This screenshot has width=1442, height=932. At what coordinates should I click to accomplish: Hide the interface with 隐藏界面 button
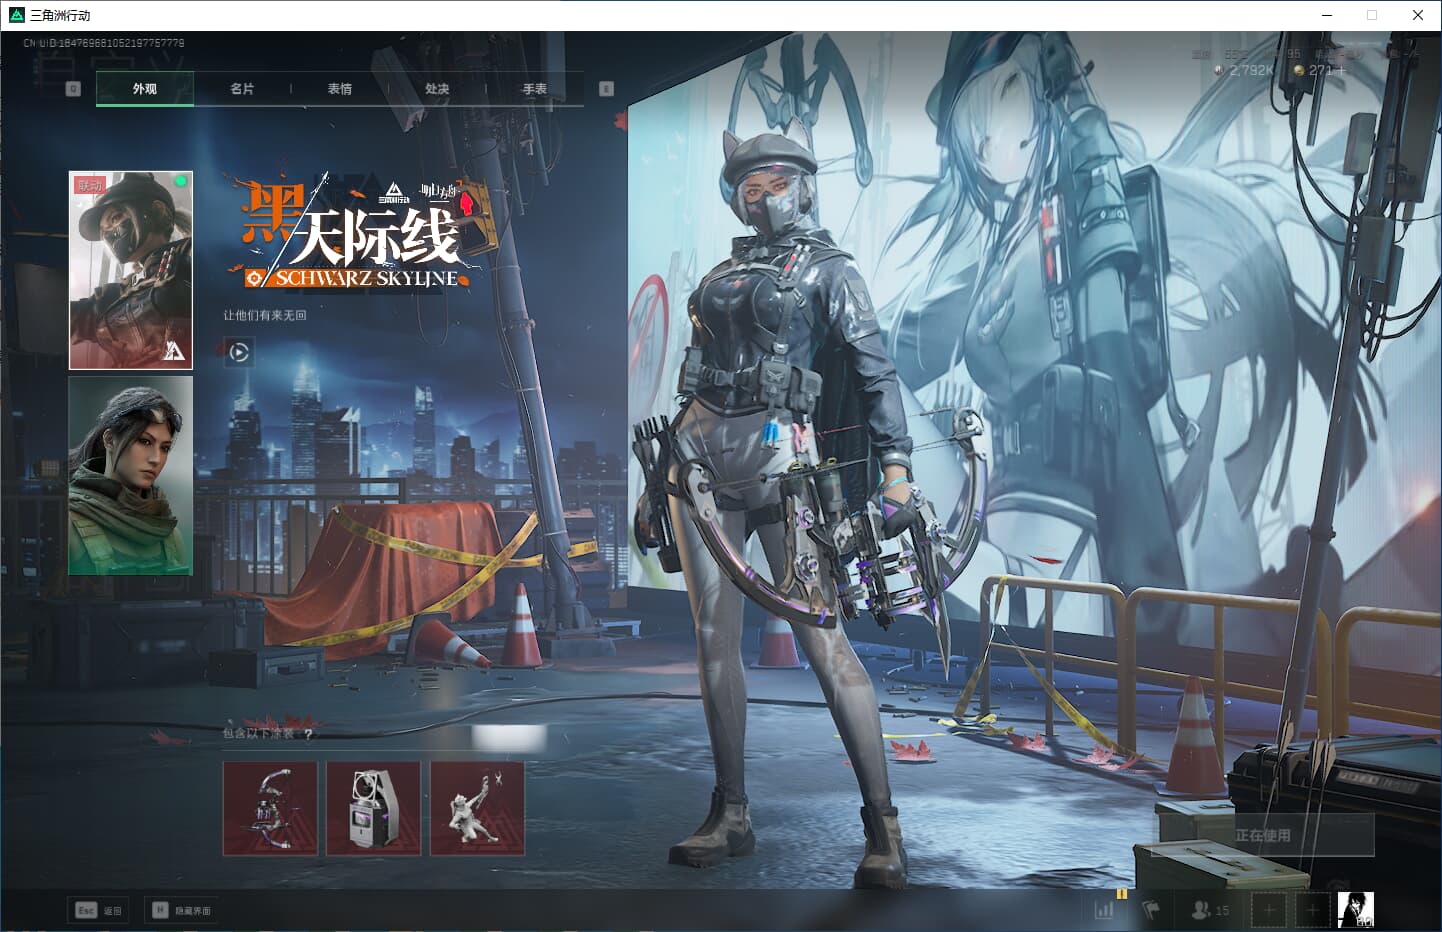[181, 910]
